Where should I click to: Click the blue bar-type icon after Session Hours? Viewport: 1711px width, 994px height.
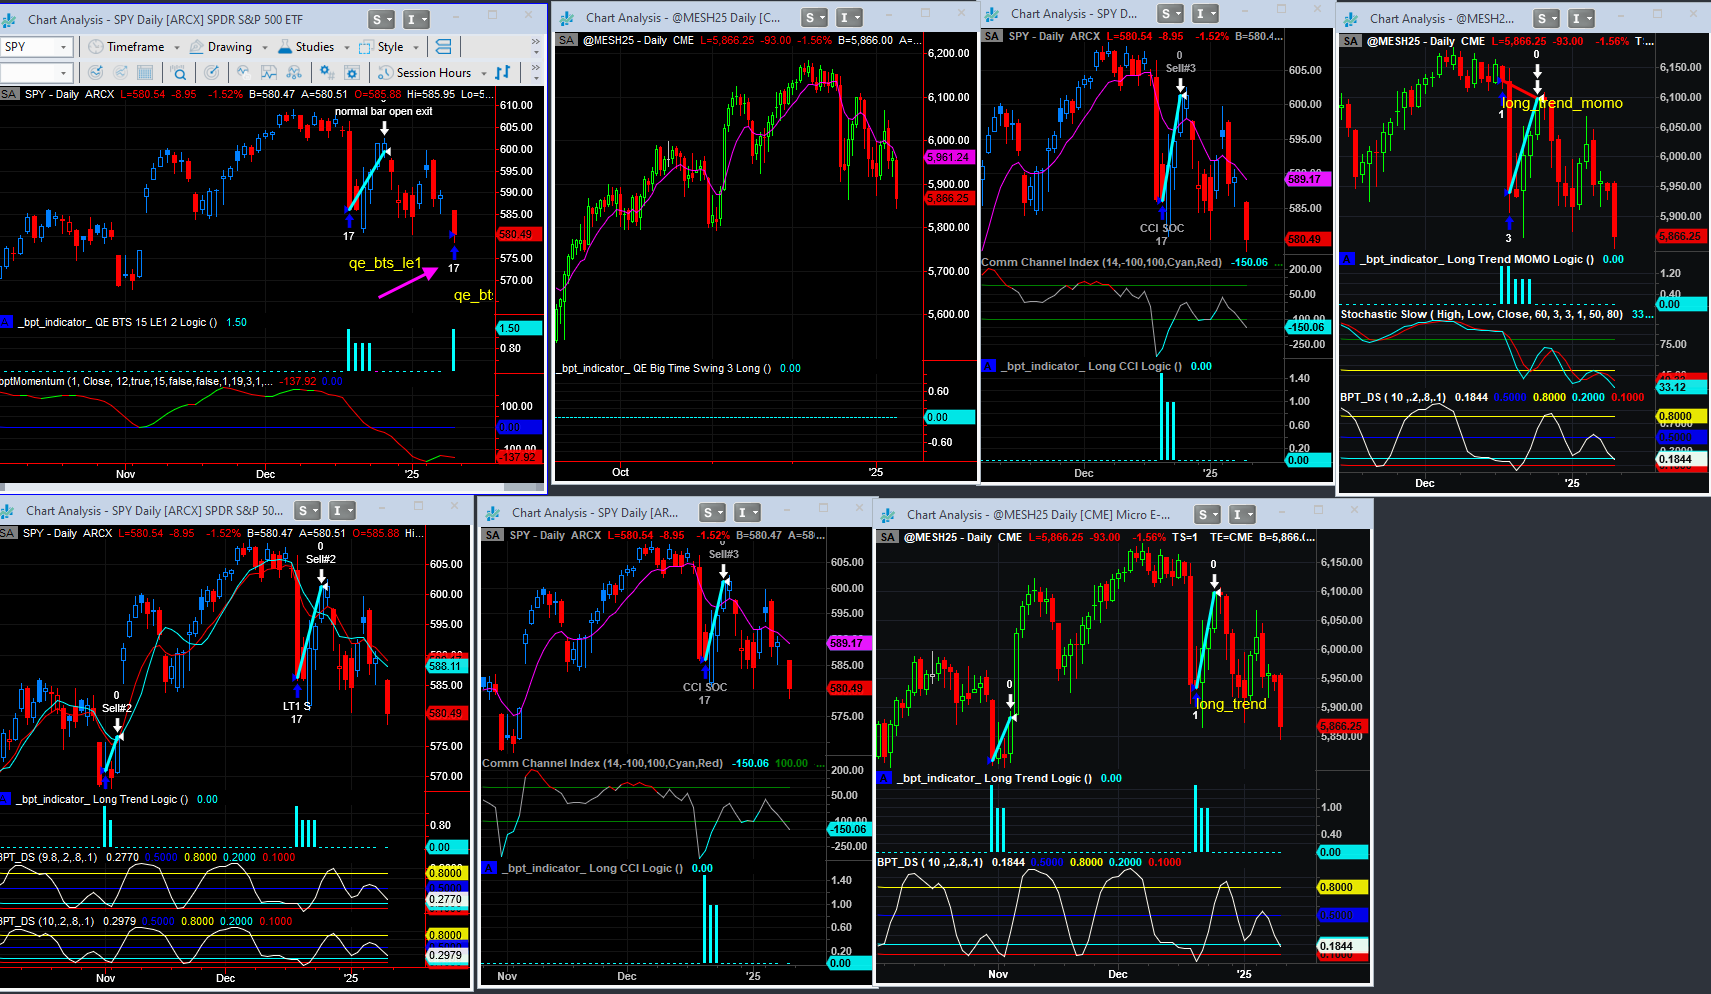coord(503,73)
